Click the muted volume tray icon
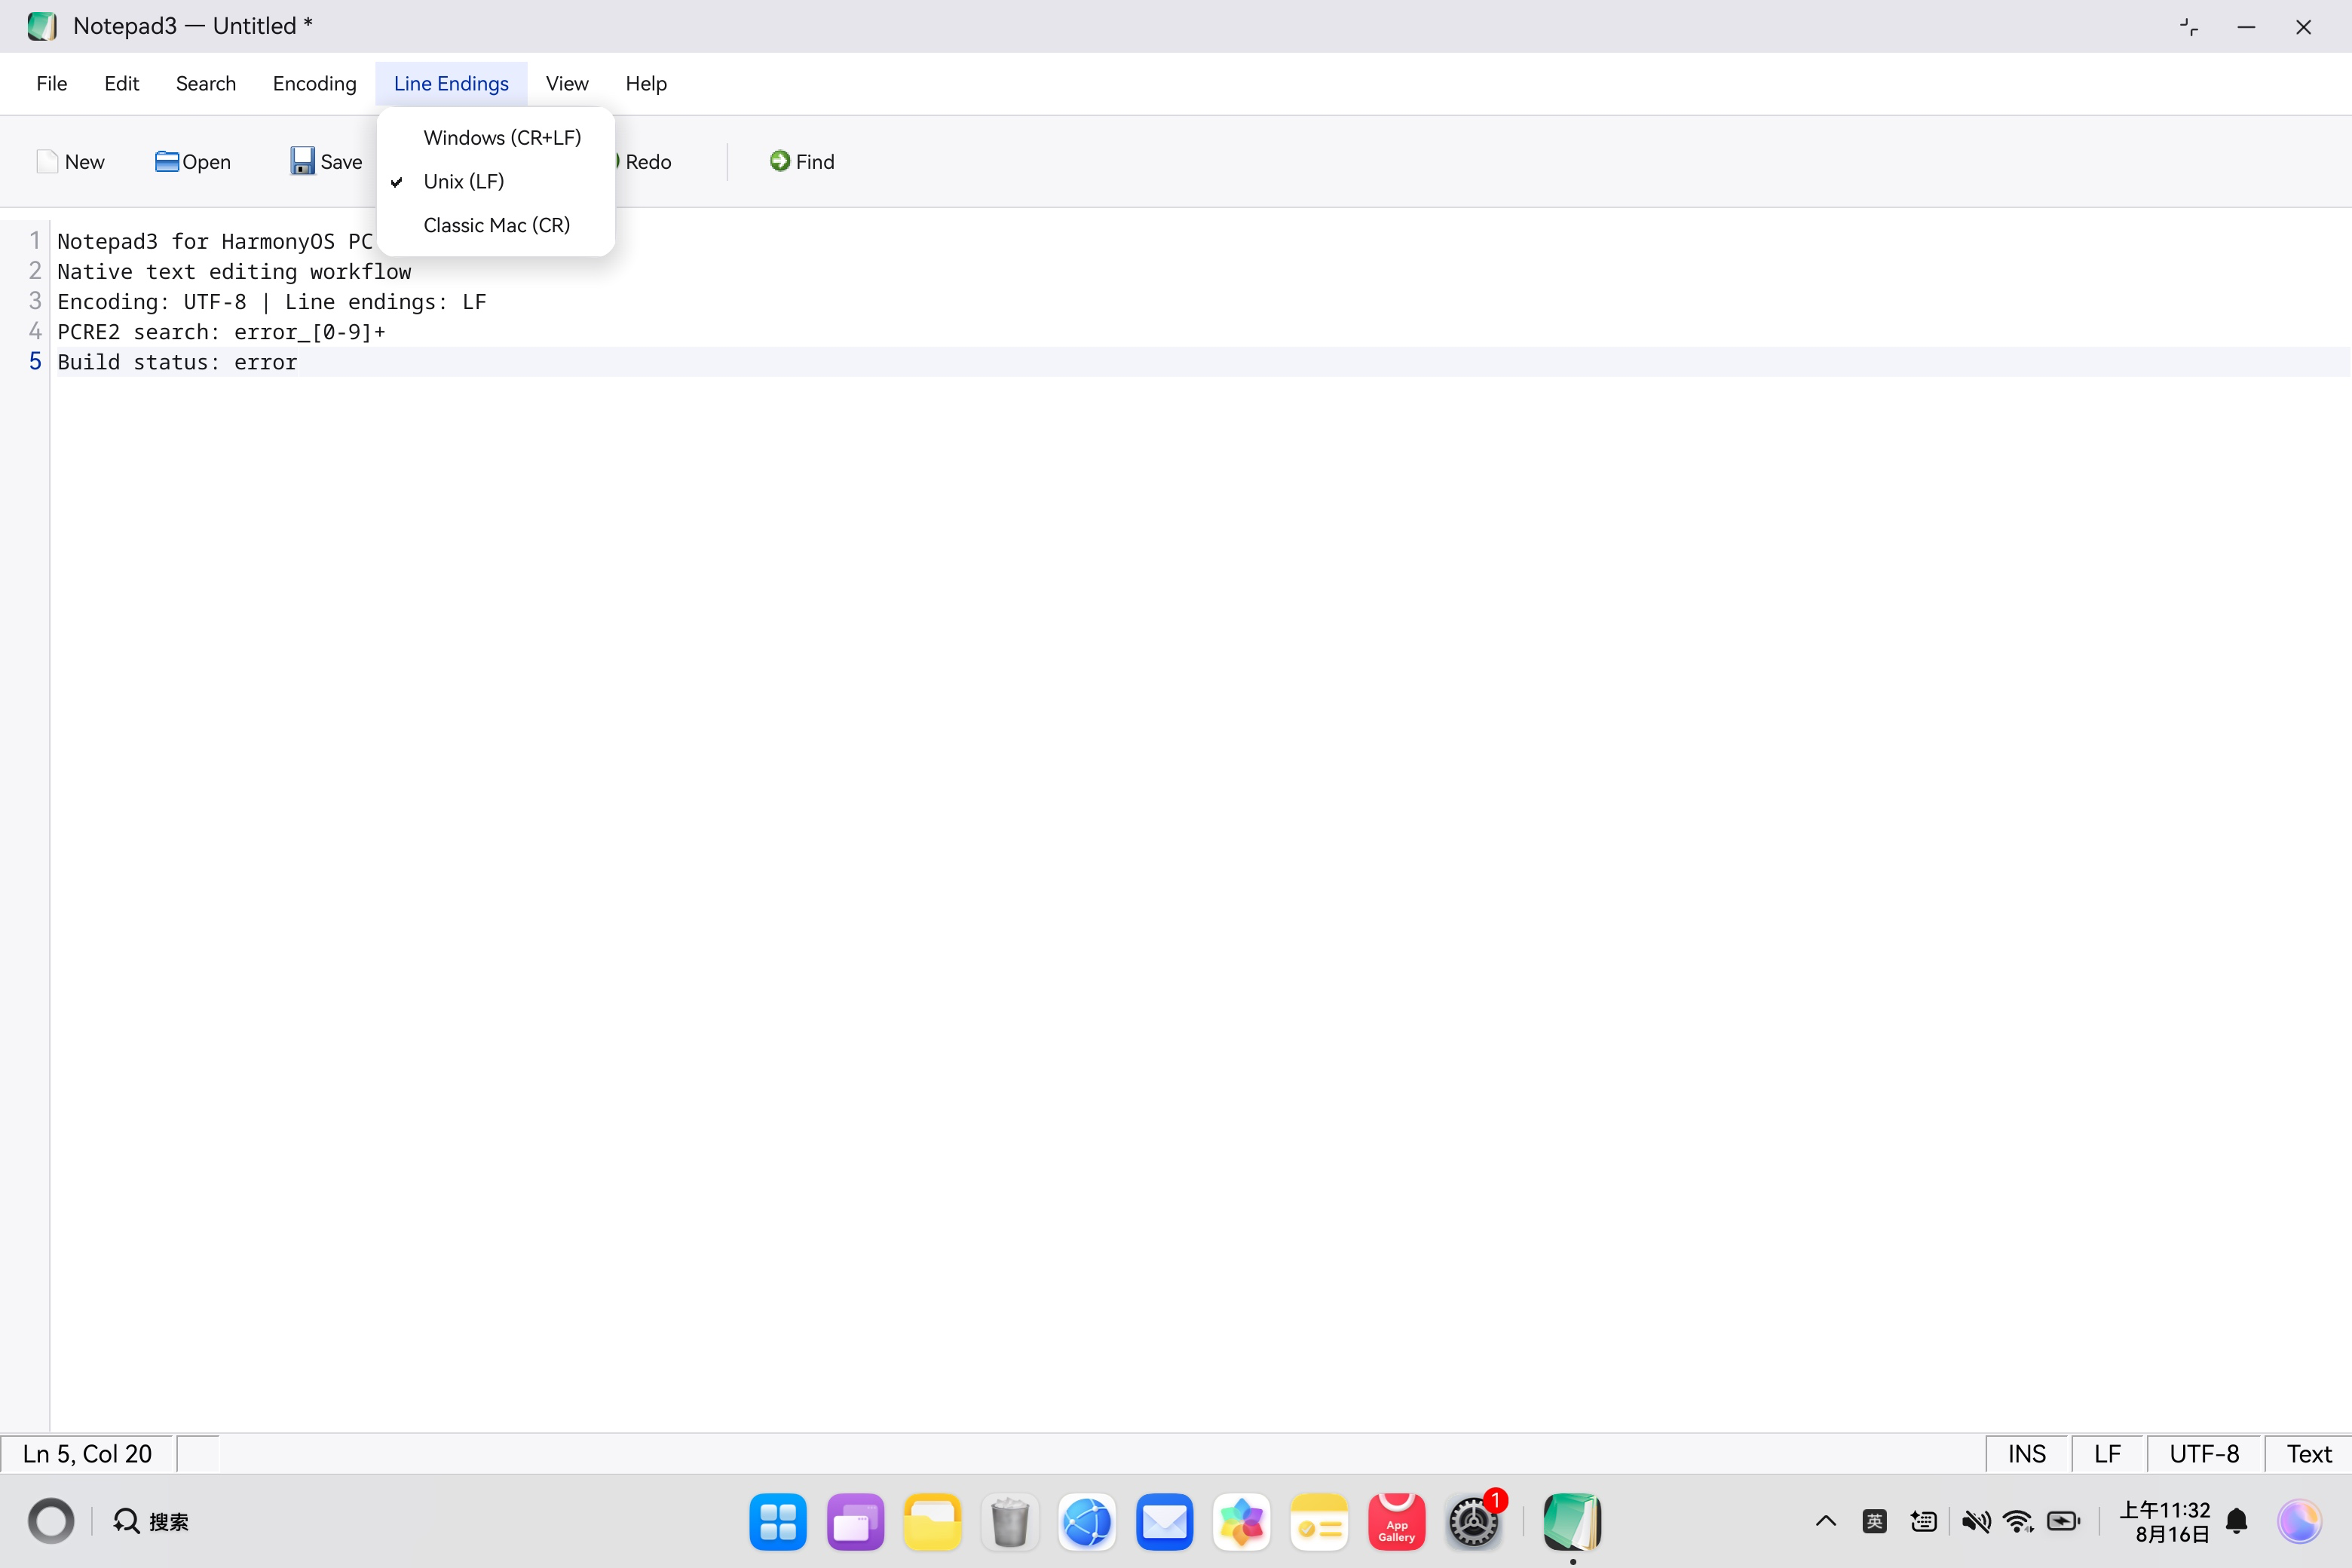Screen dimensions: 2352x1568 pyautogui.click(x=1975, y=1522)
